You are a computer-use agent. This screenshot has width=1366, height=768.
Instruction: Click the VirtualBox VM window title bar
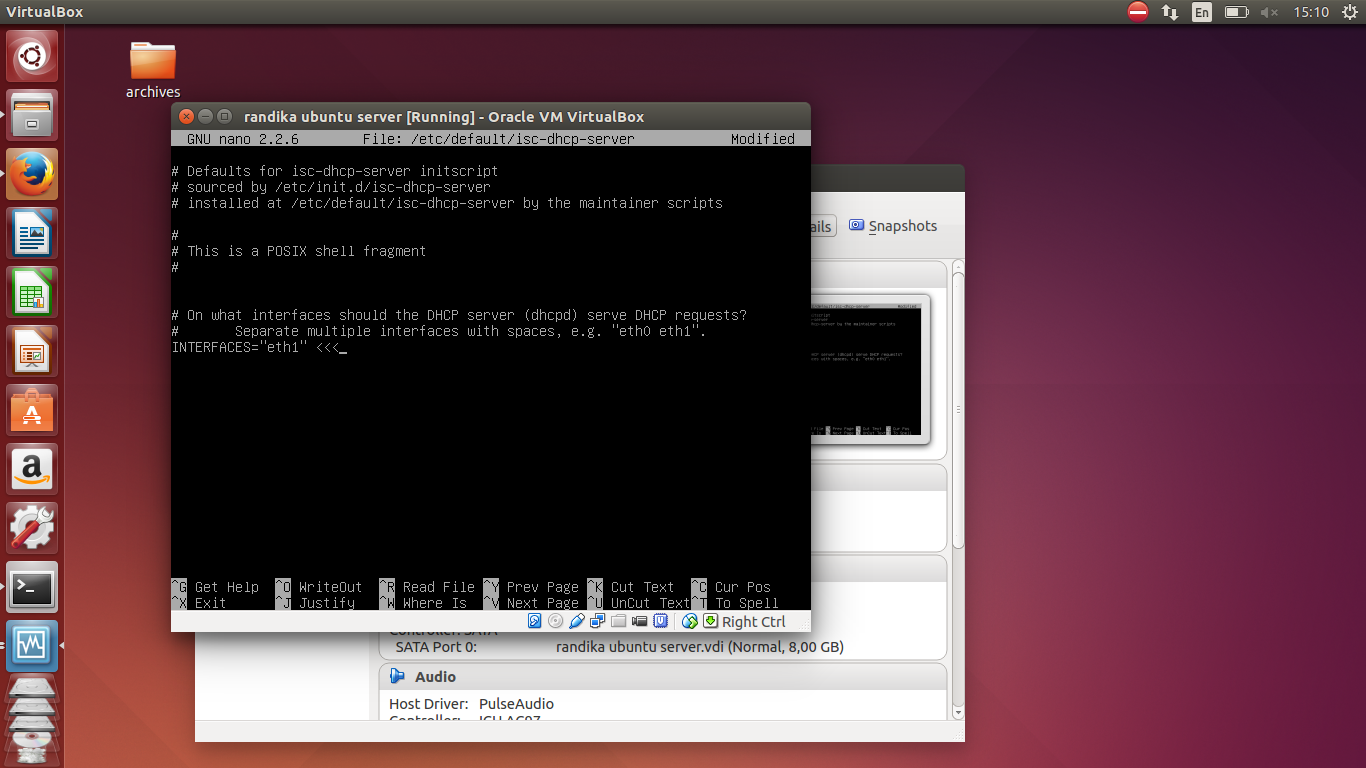tap(491, 116)
